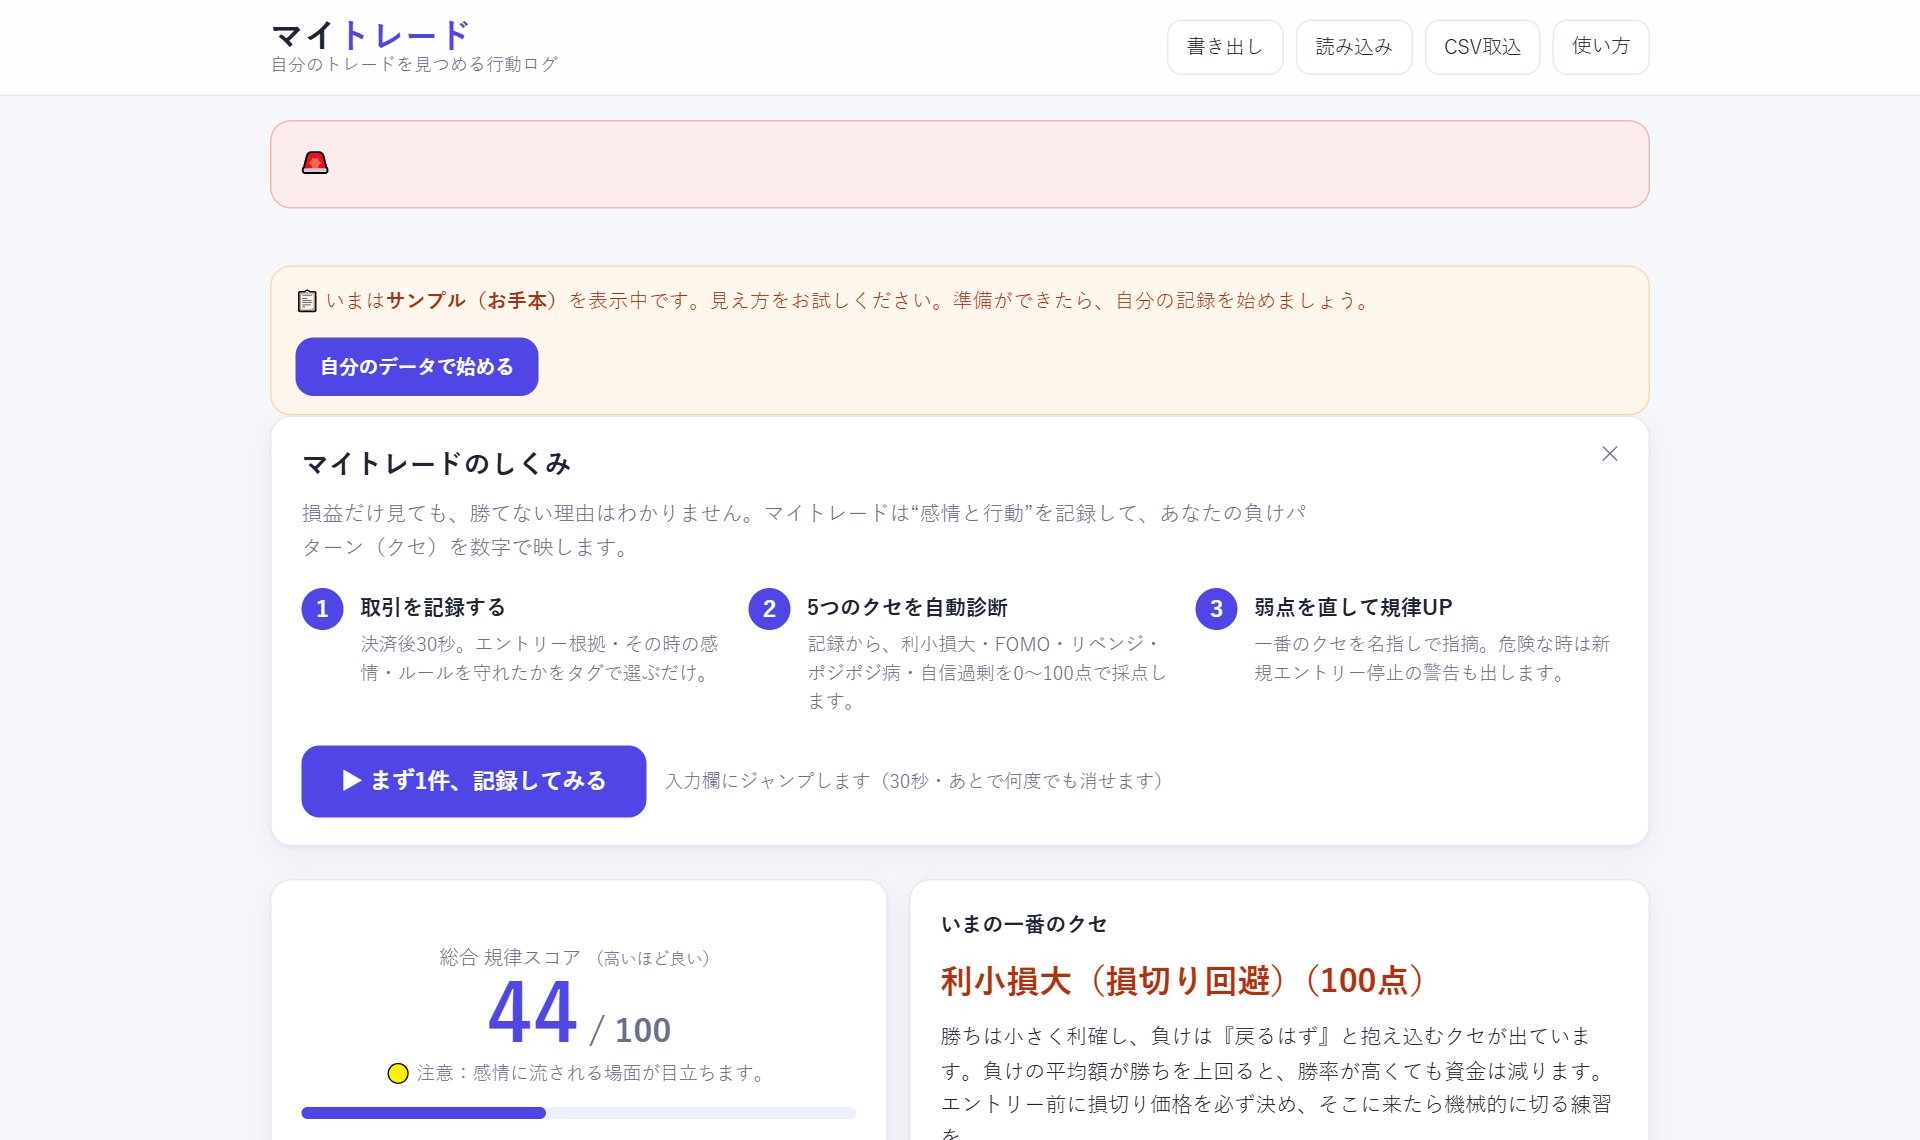Click step 1 circle for 取引を記録する

pyautogui.click(x=322, y=609)
